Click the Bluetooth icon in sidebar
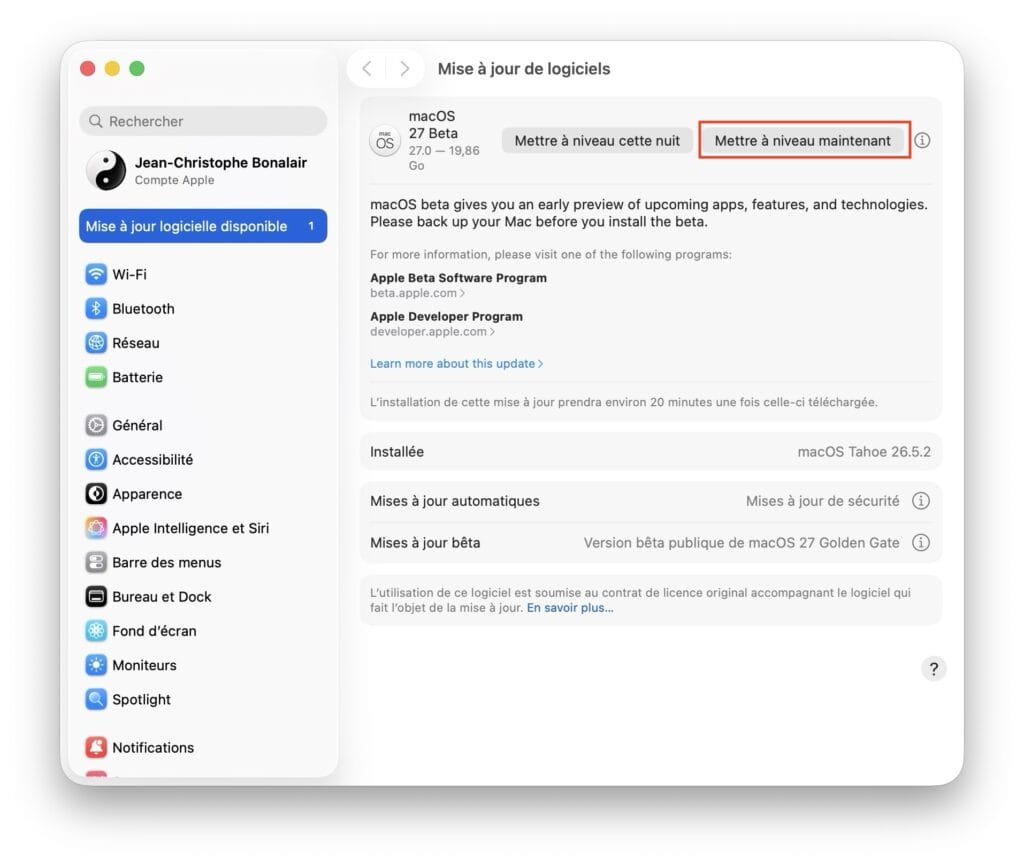Screen dimensions: 1024x865 tap(96, 309)
